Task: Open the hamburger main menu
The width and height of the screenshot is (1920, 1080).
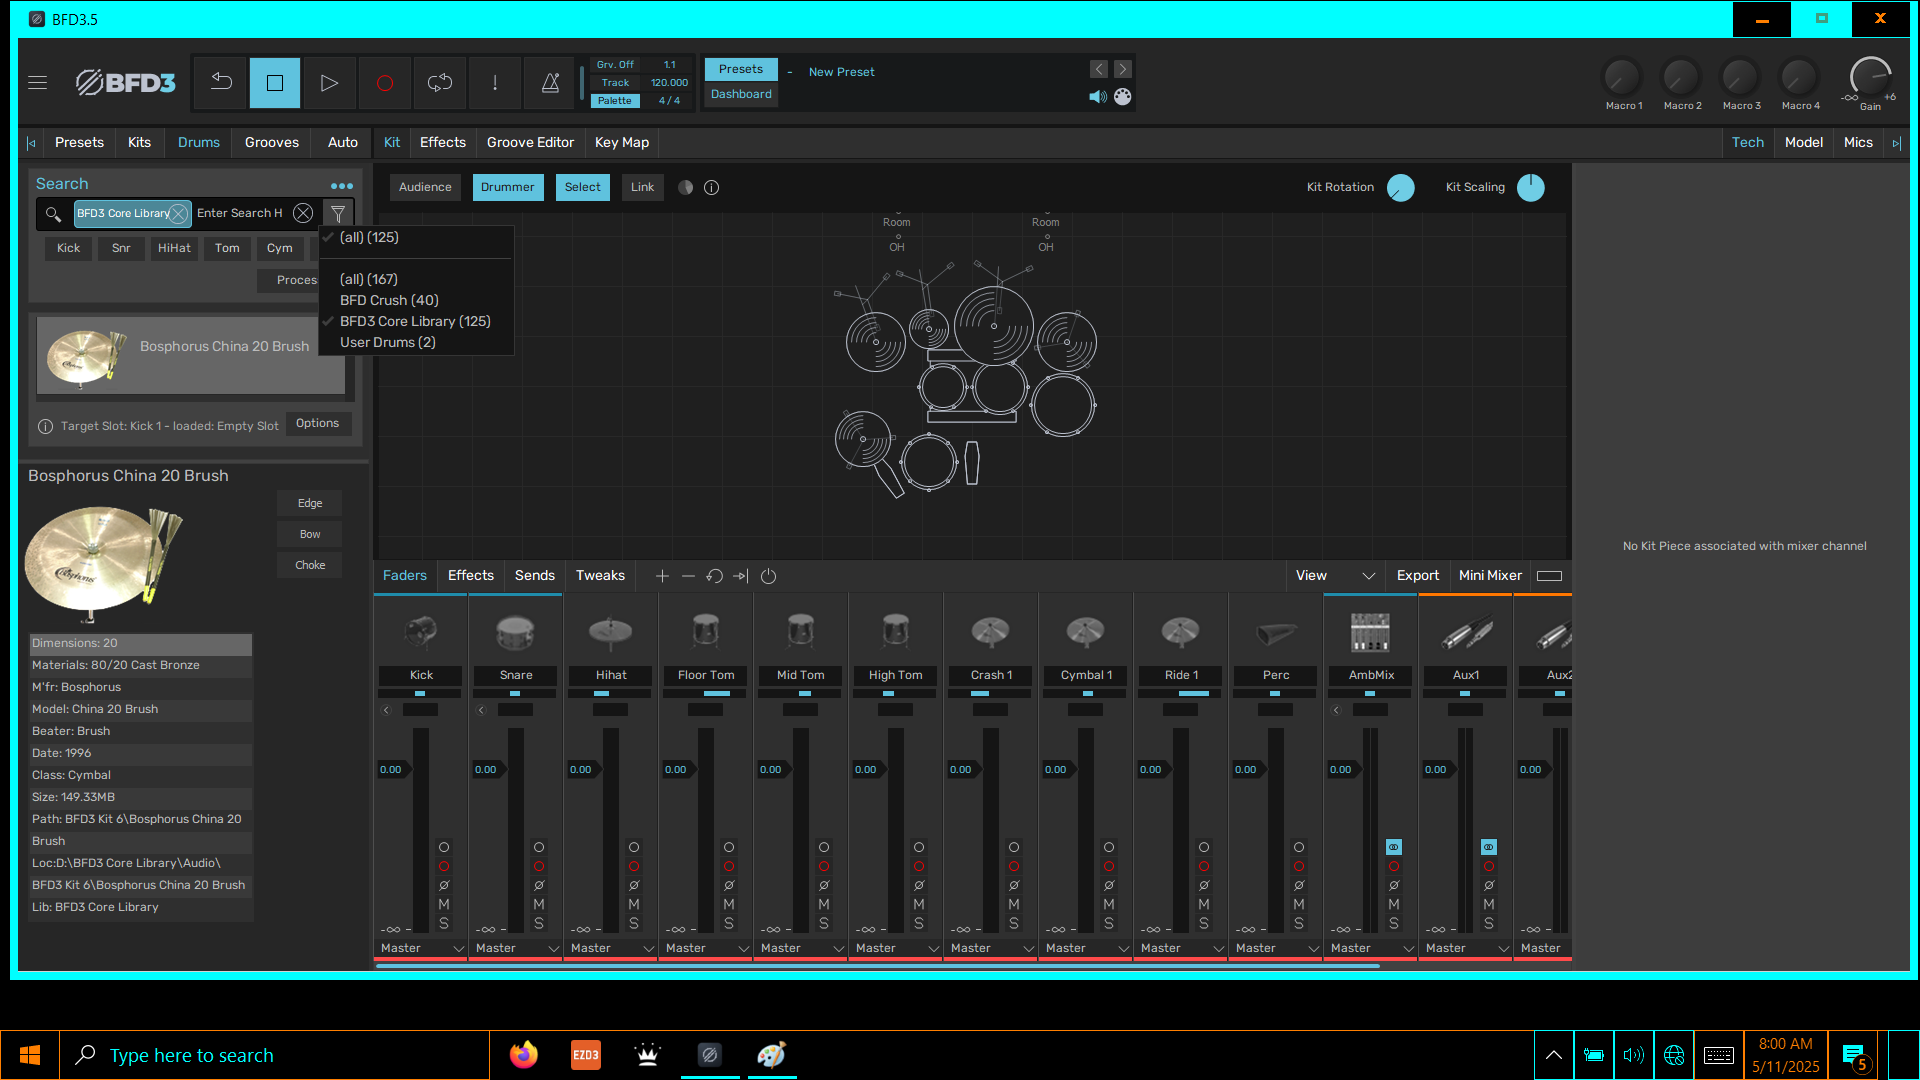Action: pyautogui.click(x=37, y=83)
